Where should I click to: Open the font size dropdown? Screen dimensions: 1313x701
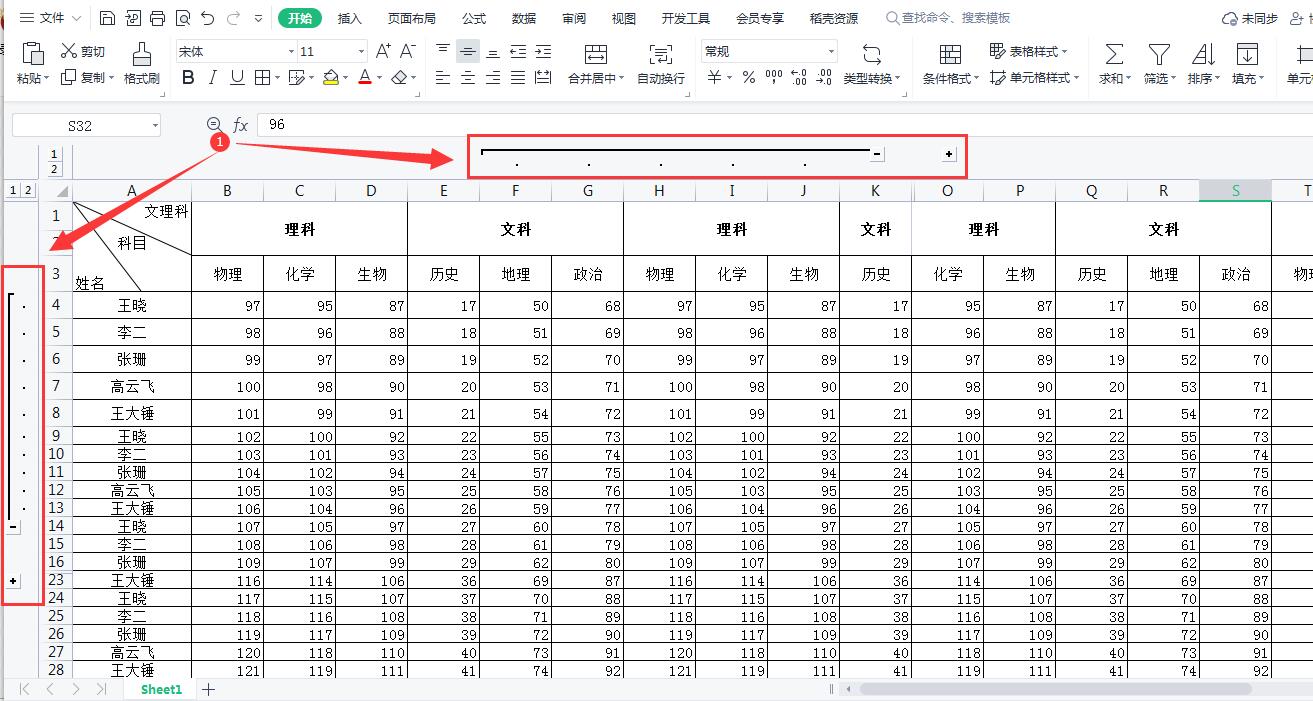click(362, 50)
